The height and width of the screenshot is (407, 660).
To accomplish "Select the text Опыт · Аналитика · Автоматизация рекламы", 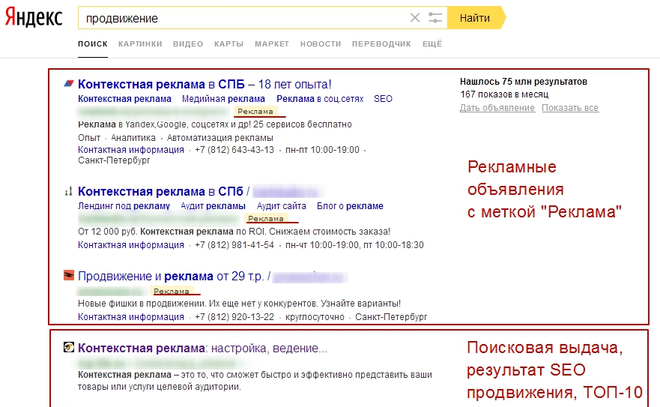I will click(176, 138).
